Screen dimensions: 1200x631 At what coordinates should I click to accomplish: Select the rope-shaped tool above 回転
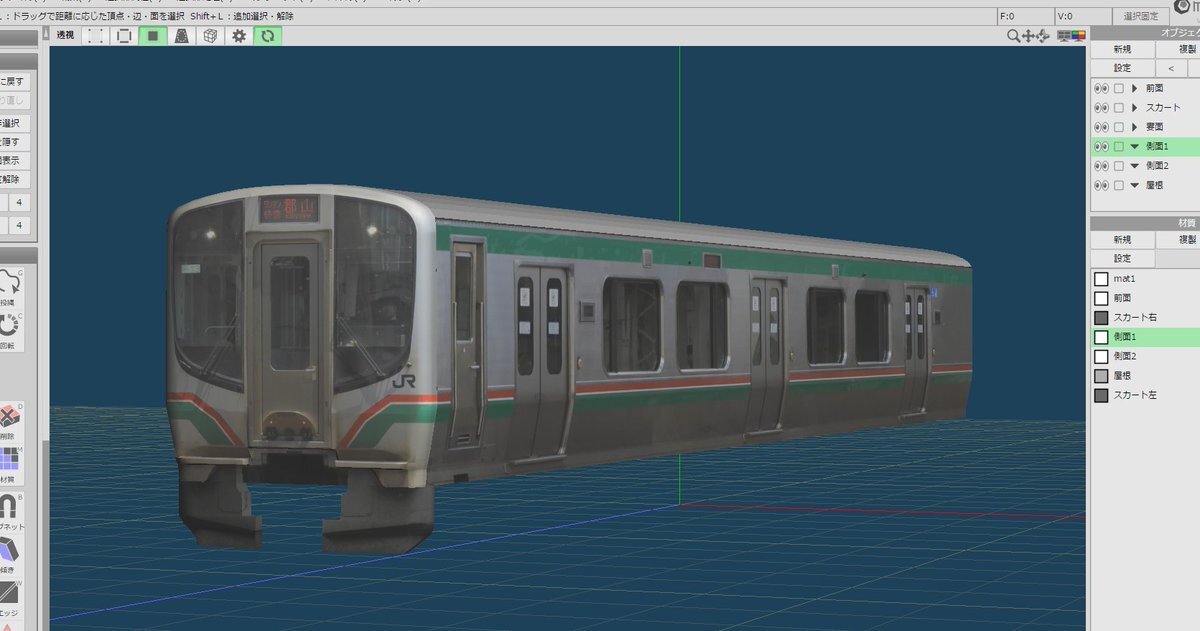(x=9, y=286)
